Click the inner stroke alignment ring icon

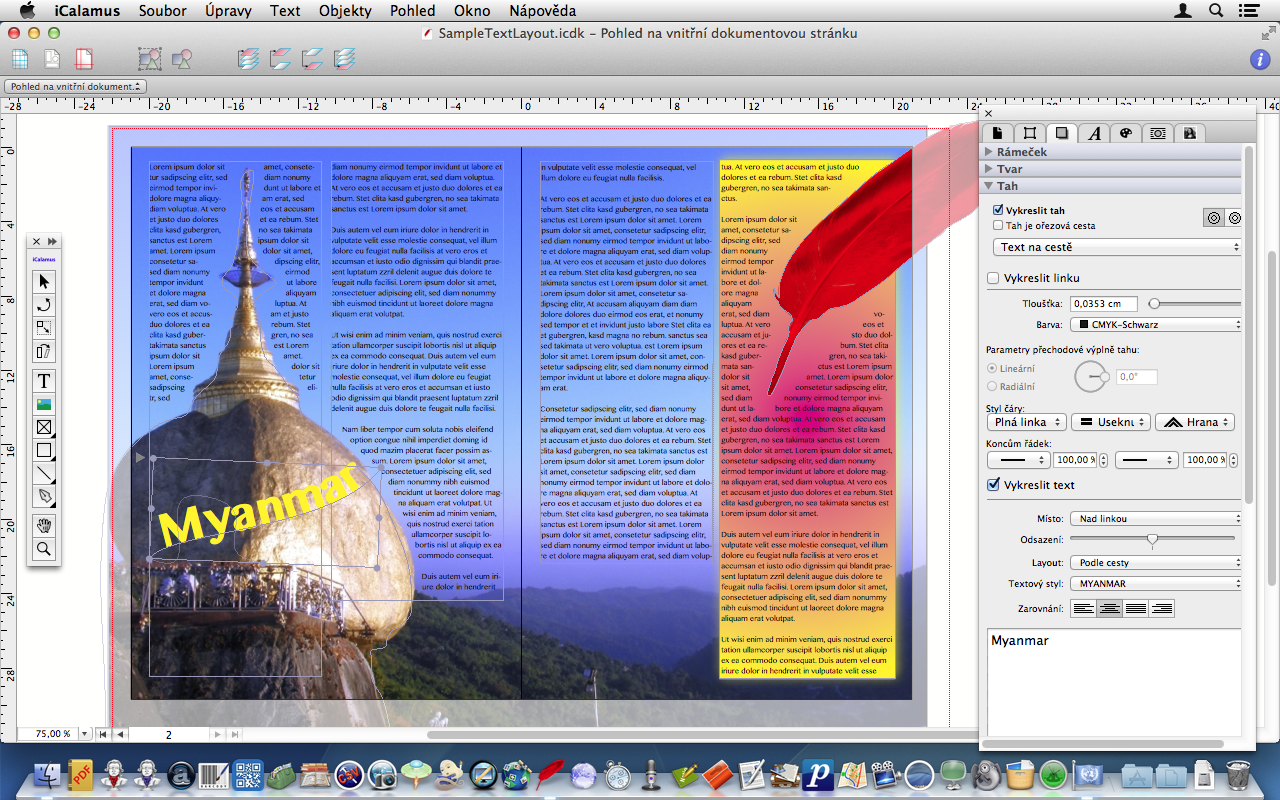pos(1213,218)
